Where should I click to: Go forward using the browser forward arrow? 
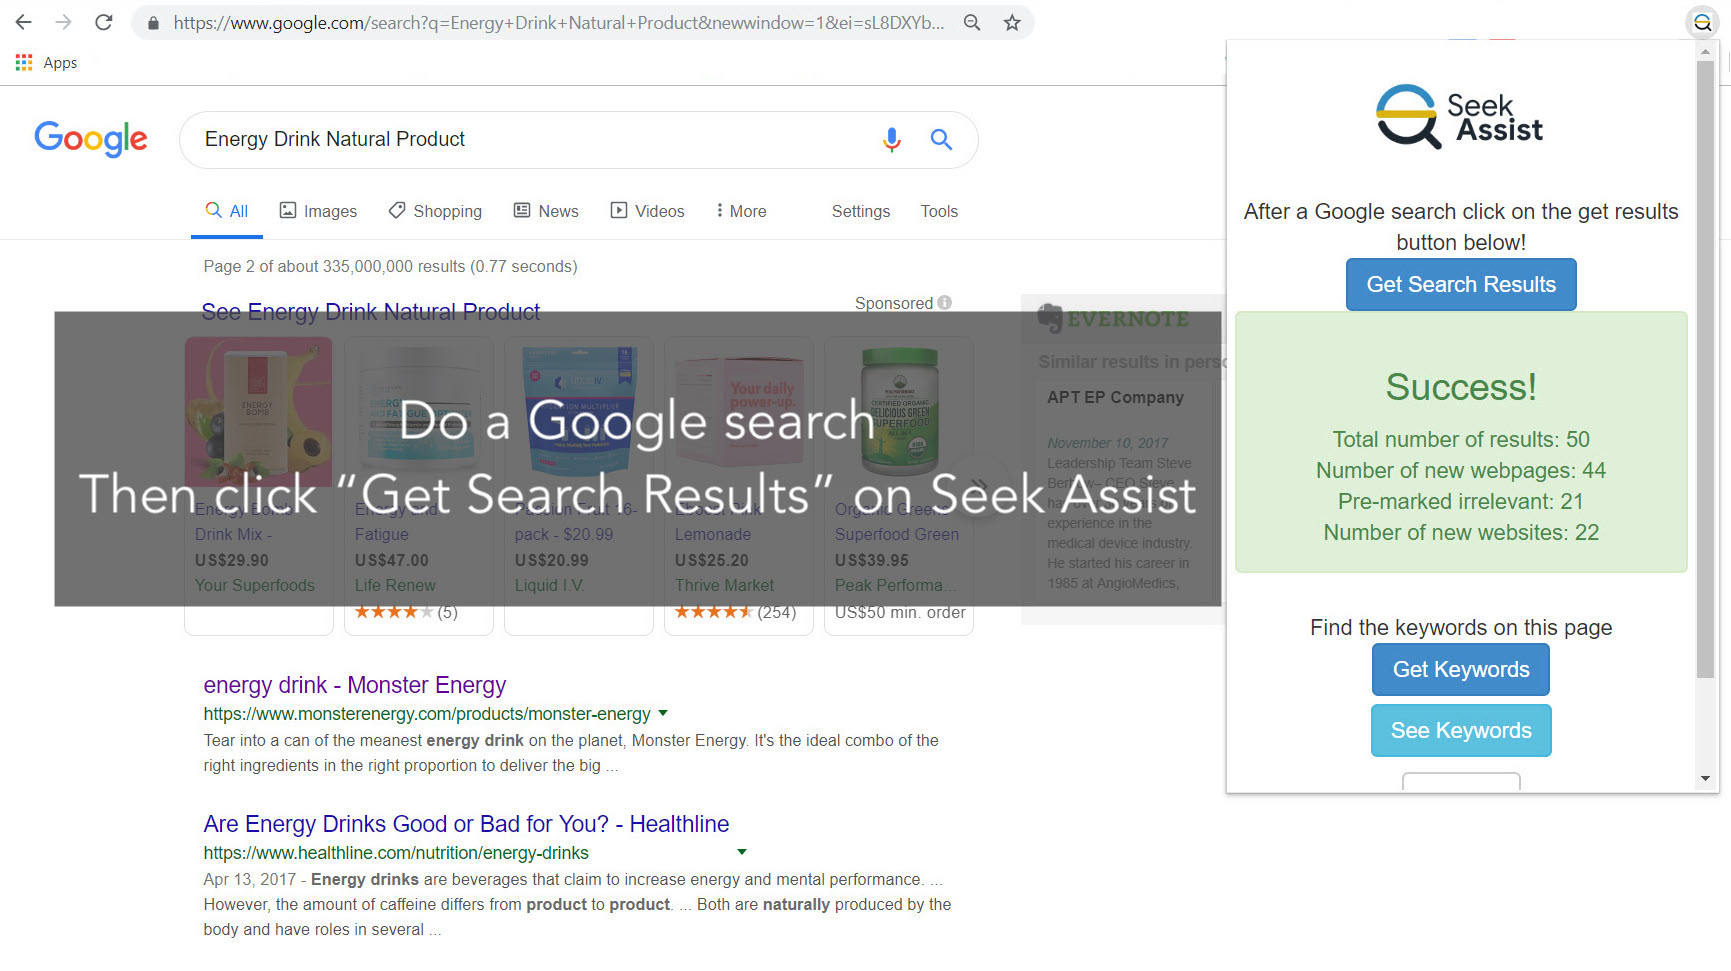tap(64, 22)
